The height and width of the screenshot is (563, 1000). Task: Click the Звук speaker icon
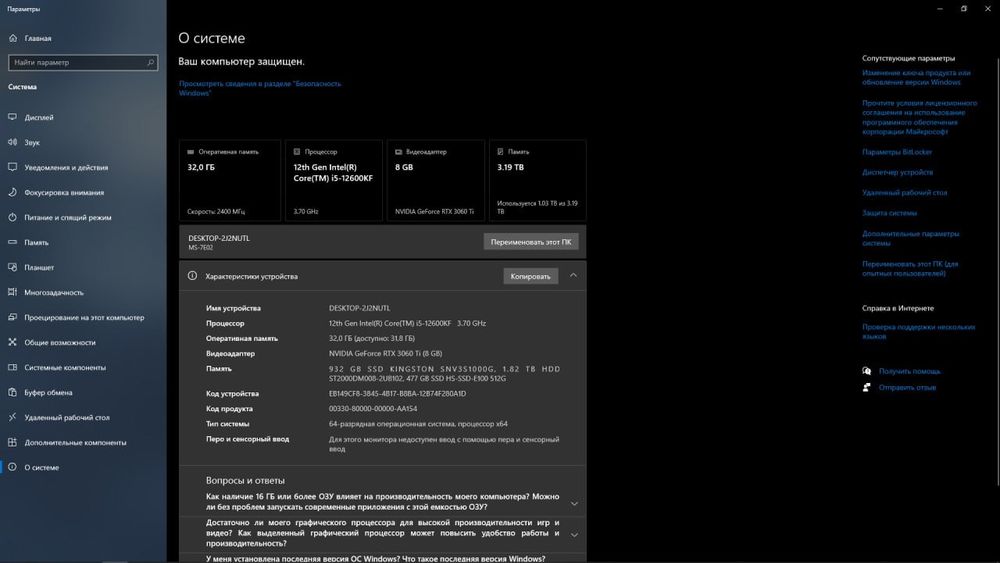[x=13, y=142]
